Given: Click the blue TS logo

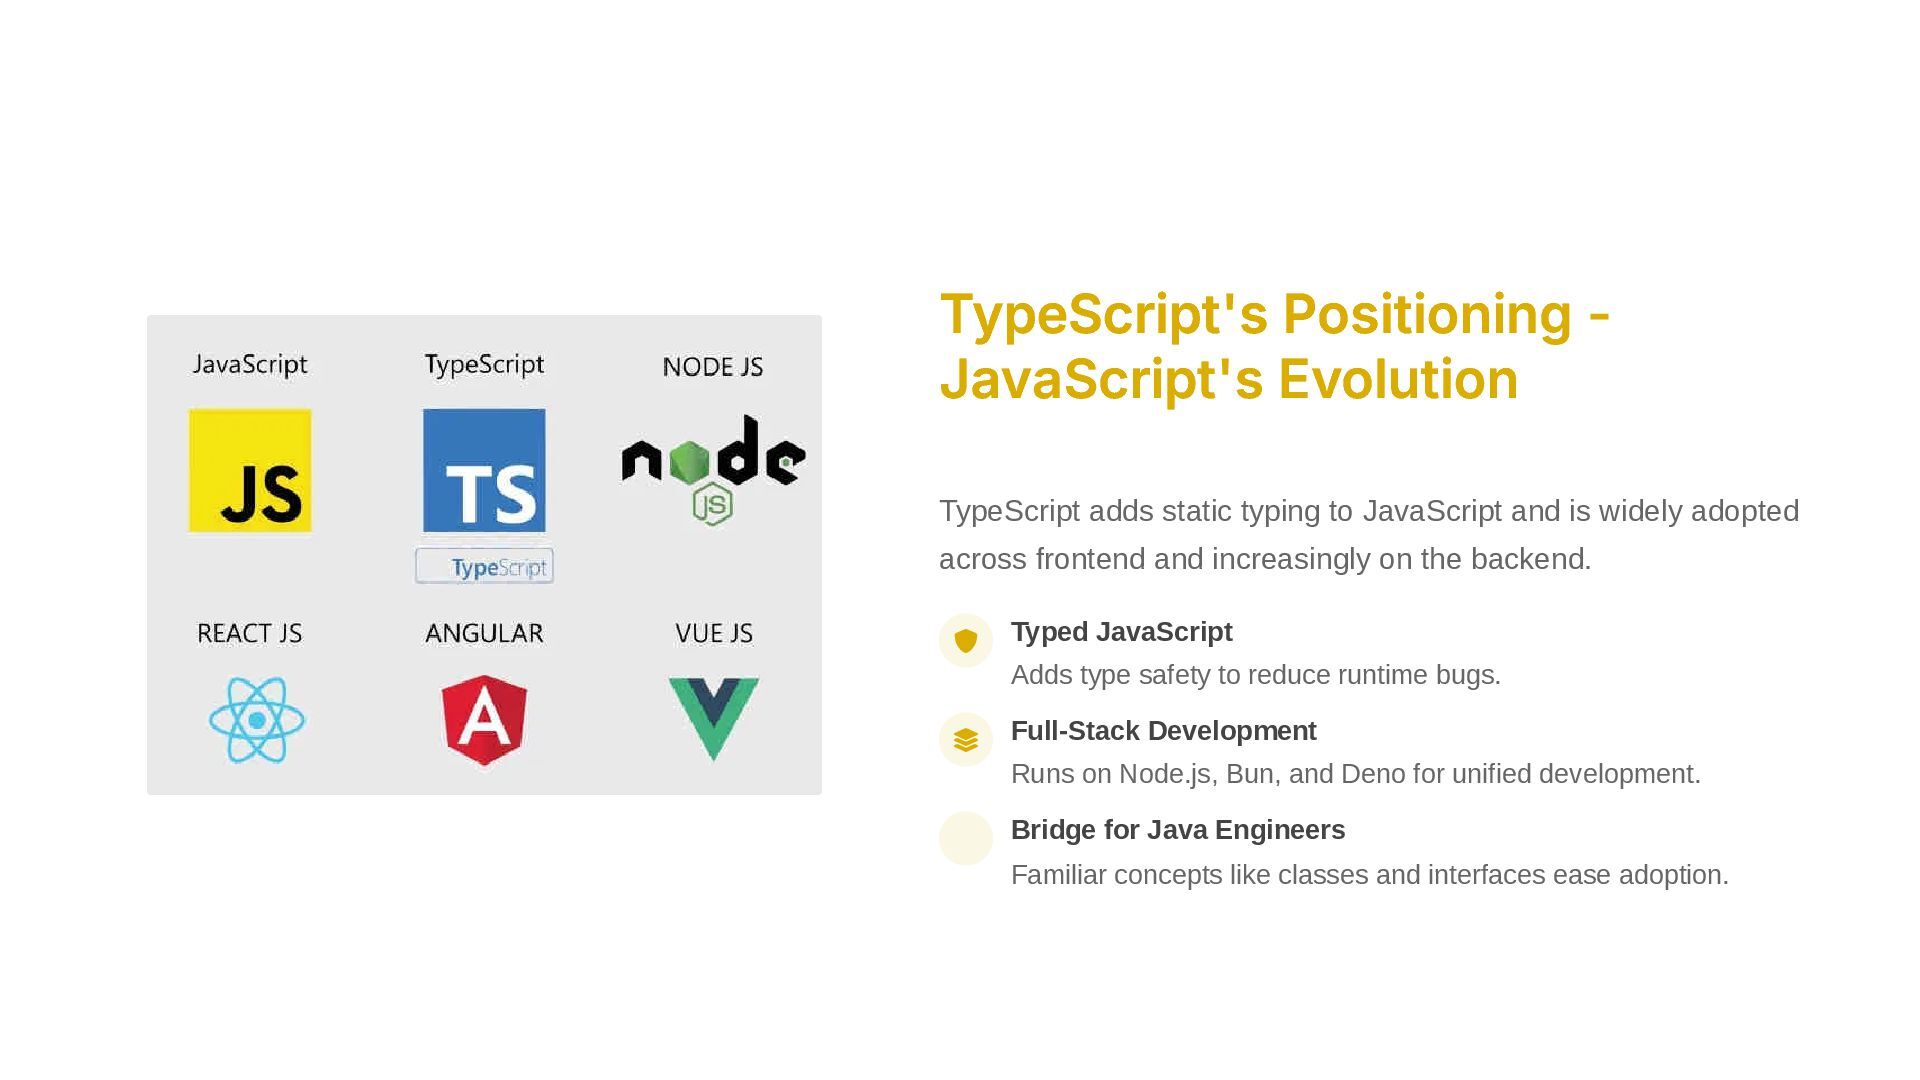Looking at the screenshot, I should coord(484,470).
